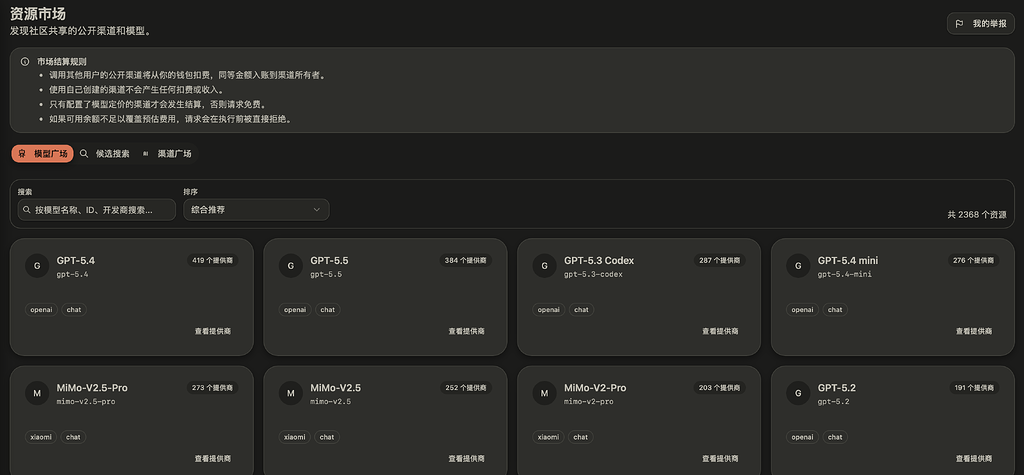1024x475 pixels.
Task: Click the mimo-v2-pro model ID text
Action: (x=588, y=402)
